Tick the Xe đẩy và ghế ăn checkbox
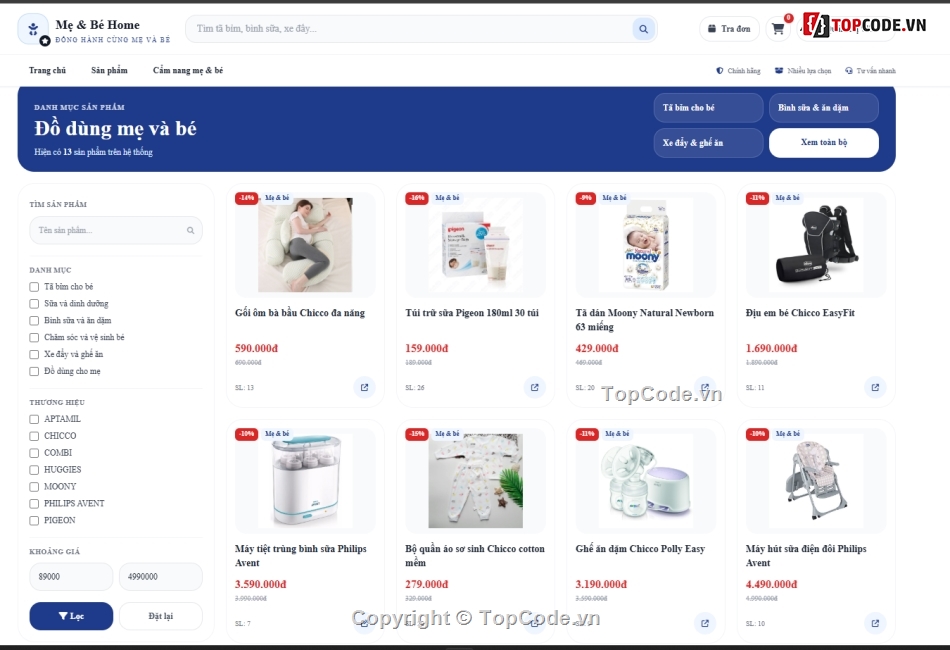 tap(34, 354)
